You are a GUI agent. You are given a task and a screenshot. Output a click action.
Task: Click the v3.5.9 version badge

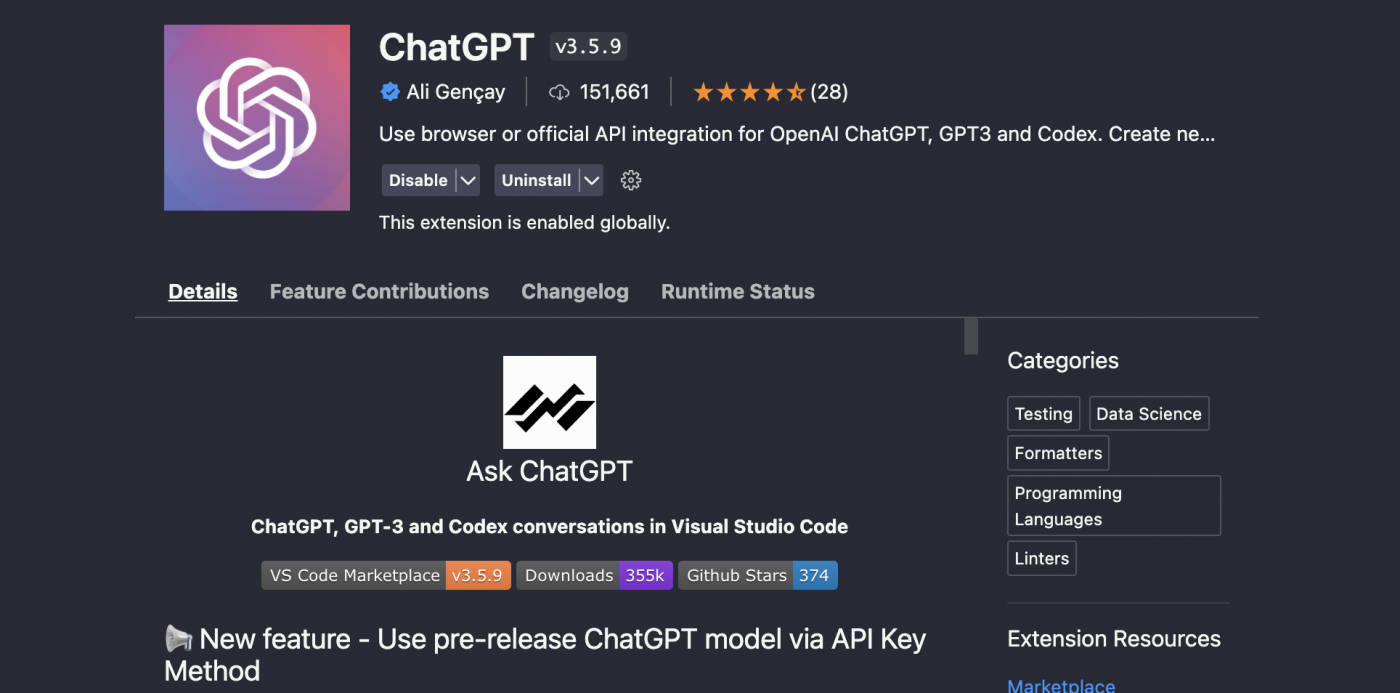(587, 46)
